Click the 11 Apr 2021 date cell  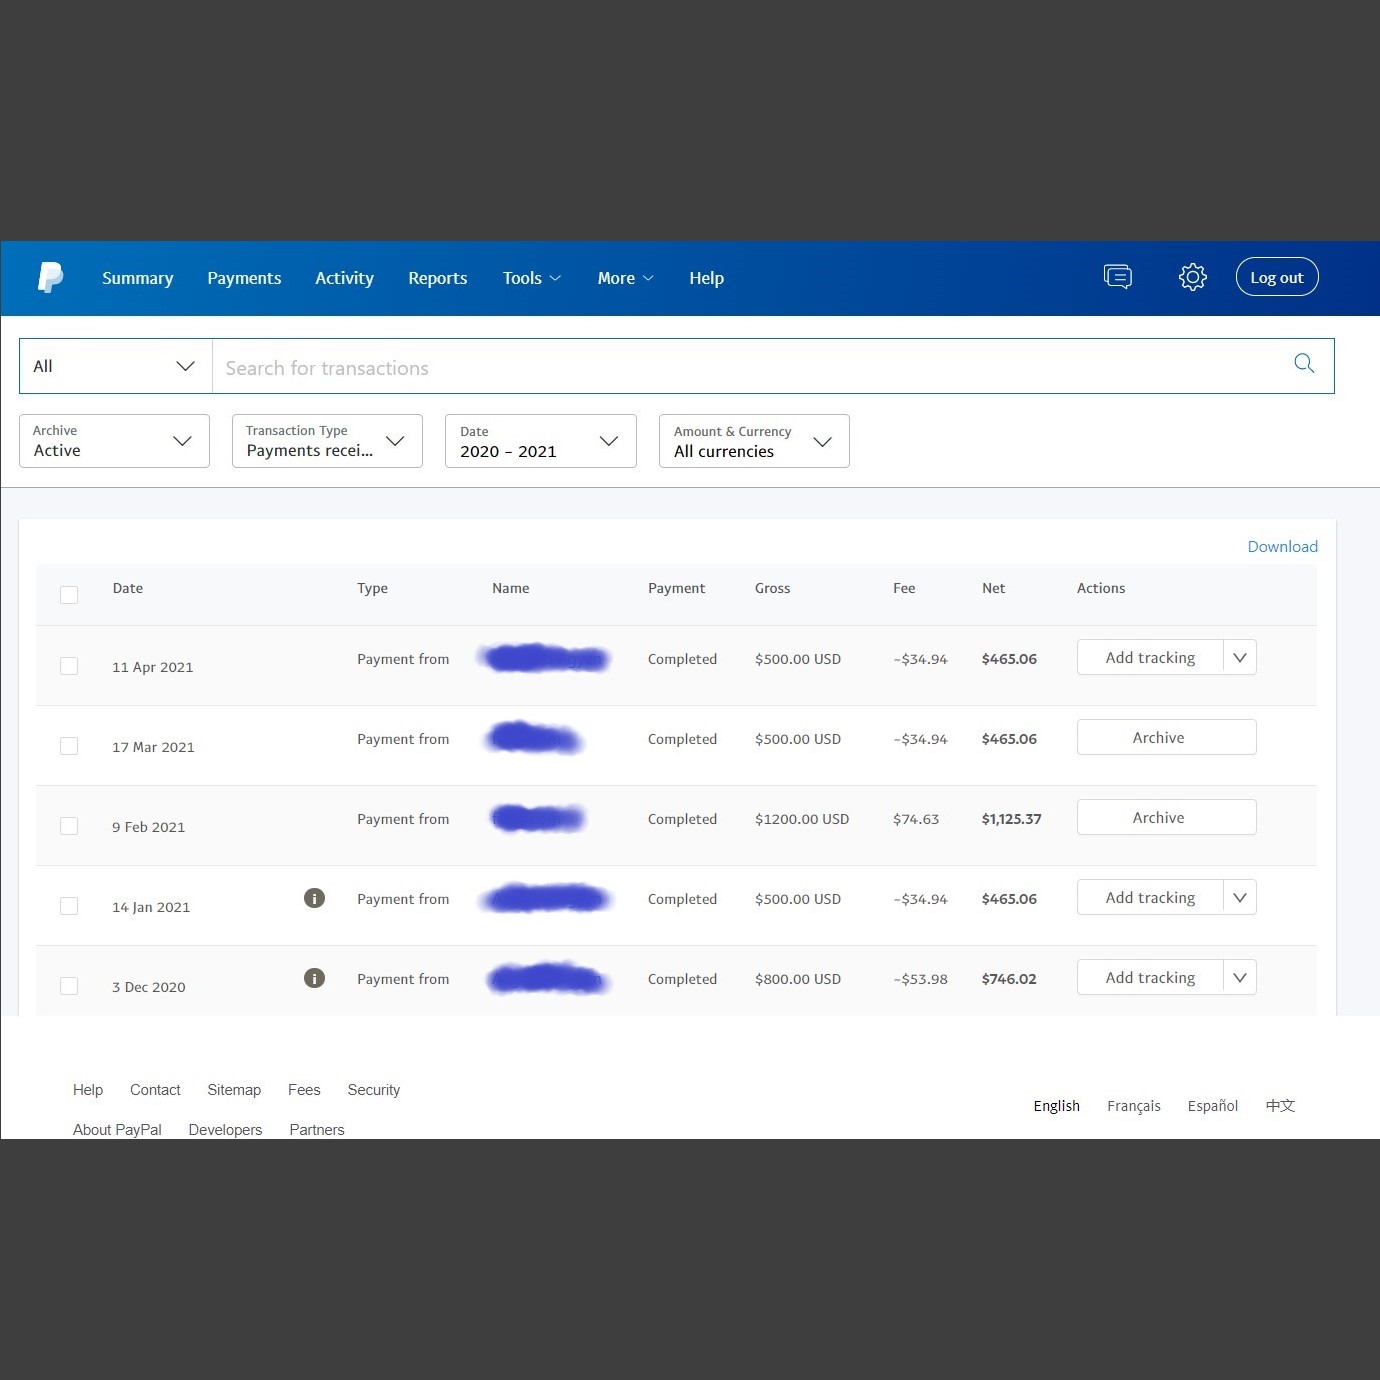153,667
